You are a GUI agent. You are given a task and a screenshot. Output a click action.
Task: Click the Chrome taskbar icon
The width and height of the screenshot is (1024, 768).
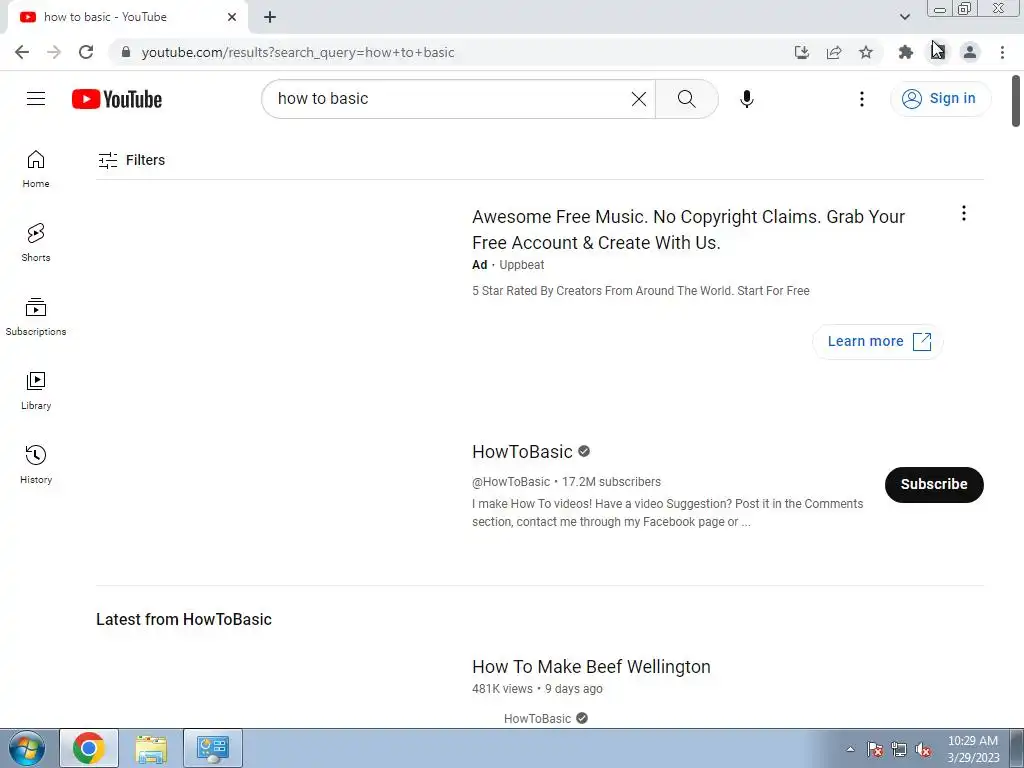[89, 748]
